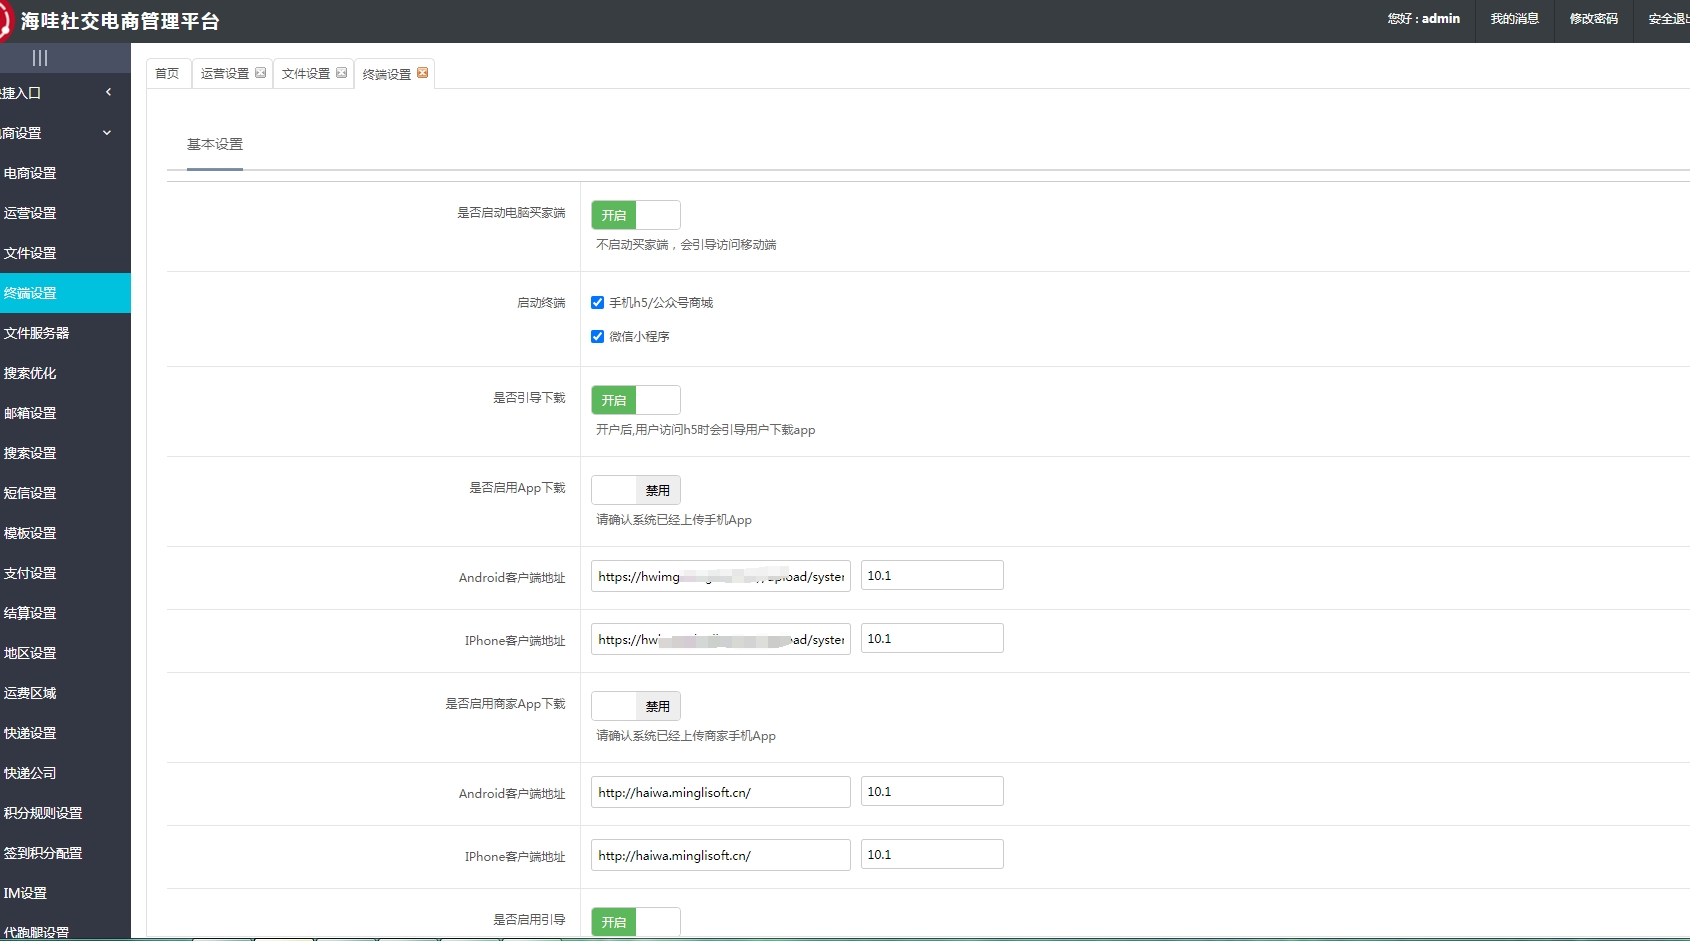
Task: Uncheck the 微信小程序 checkbox
Action: point(597,336)
